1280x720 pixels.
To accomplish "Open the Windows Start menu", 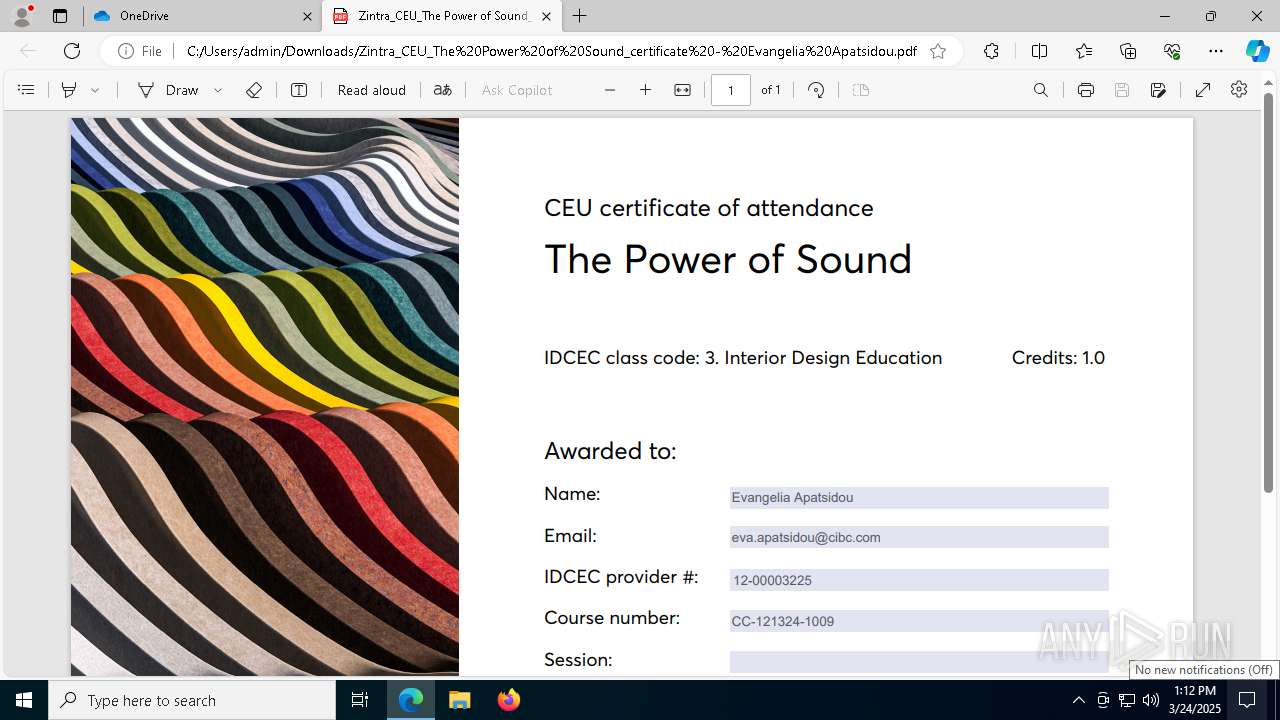I will (x=24, y=700).
